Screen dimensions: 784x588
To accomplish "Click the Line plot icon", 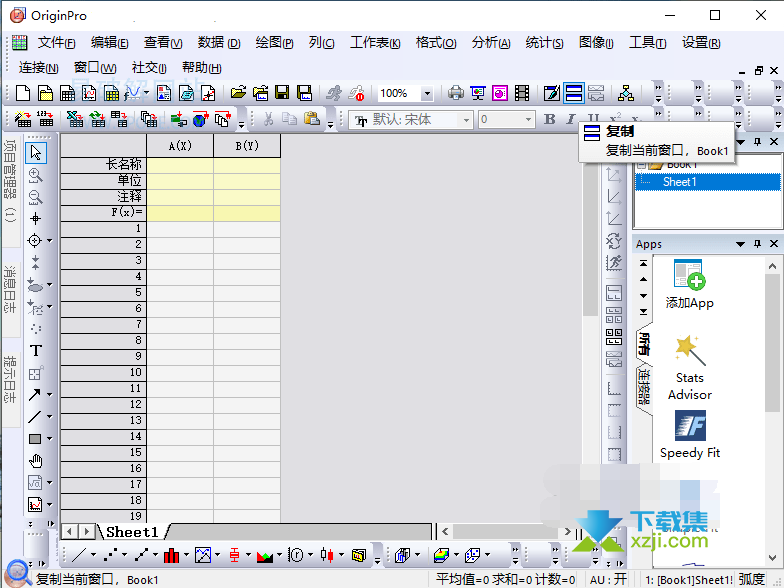I will point(79,555).
